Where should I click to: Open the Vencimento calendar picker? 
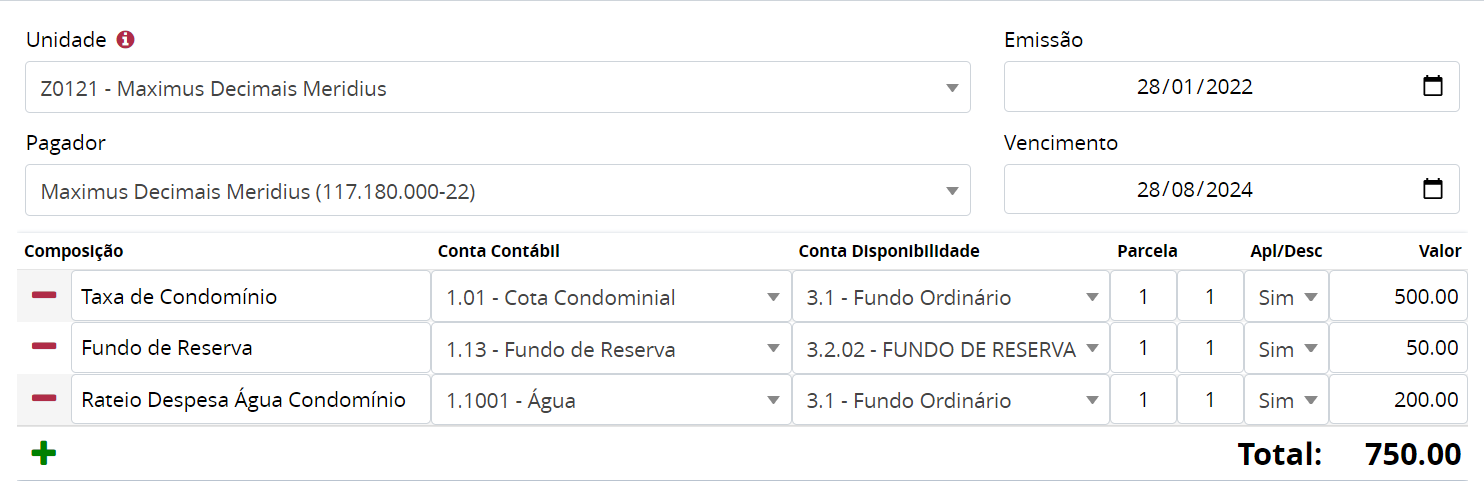pyautogui.click(x=1433, y=189)
